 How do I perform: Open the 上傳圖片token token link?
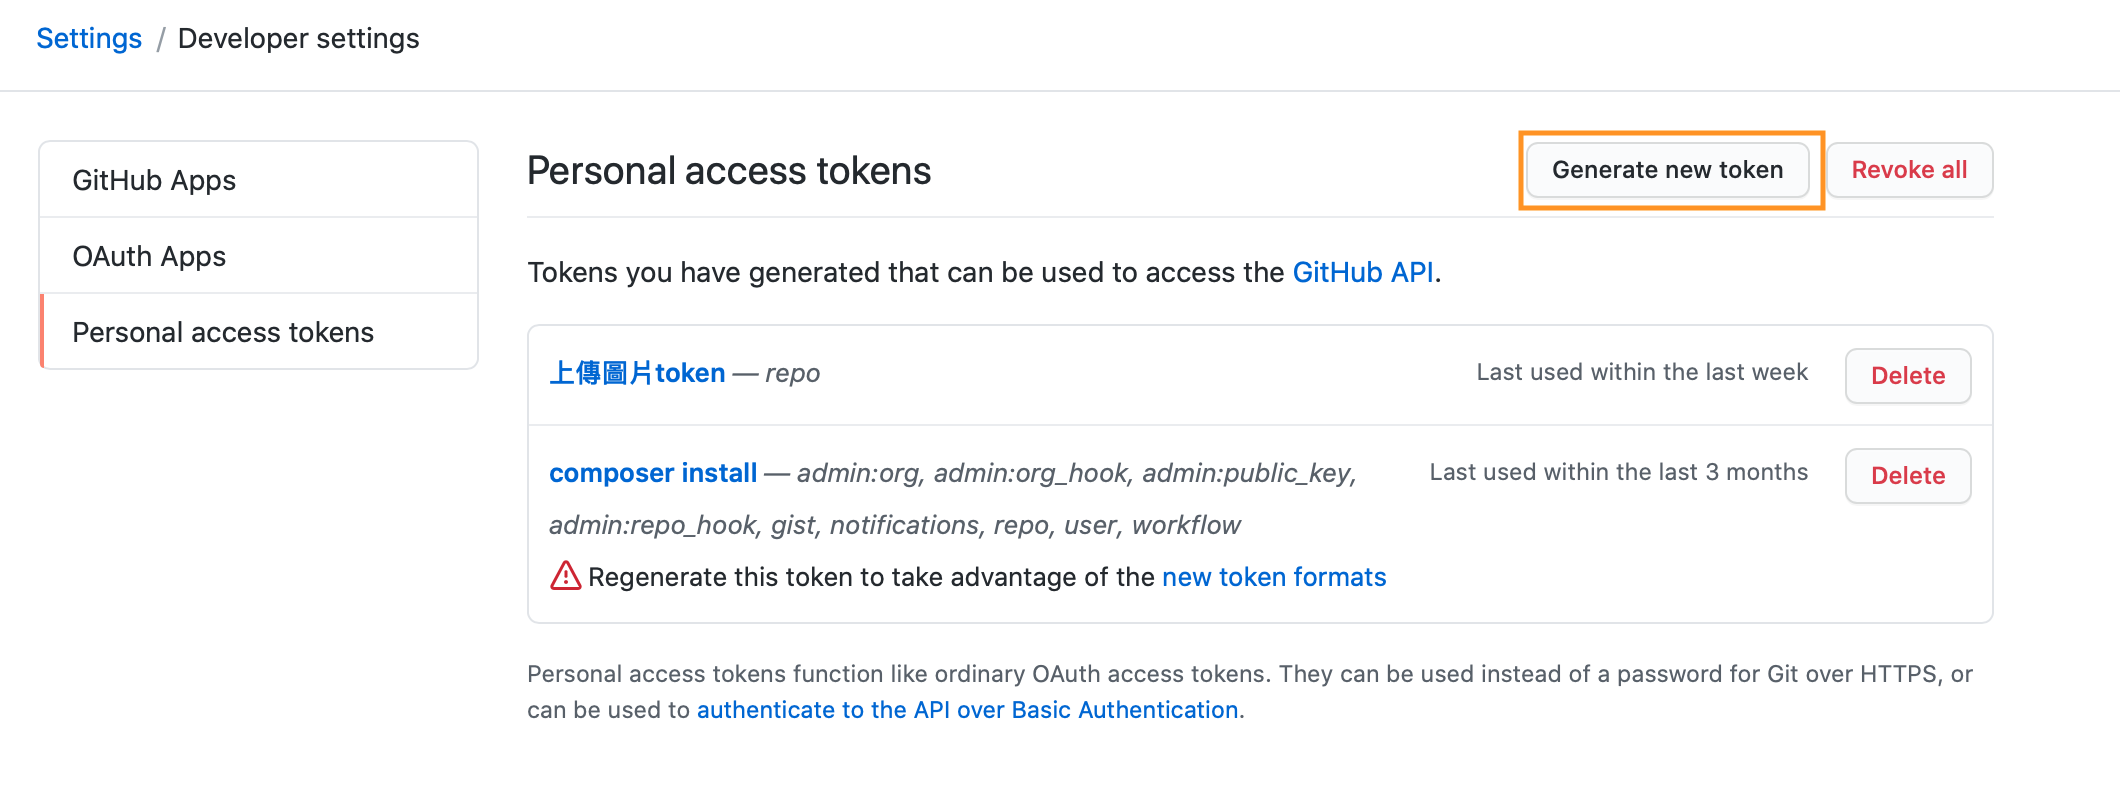[637, 373]
